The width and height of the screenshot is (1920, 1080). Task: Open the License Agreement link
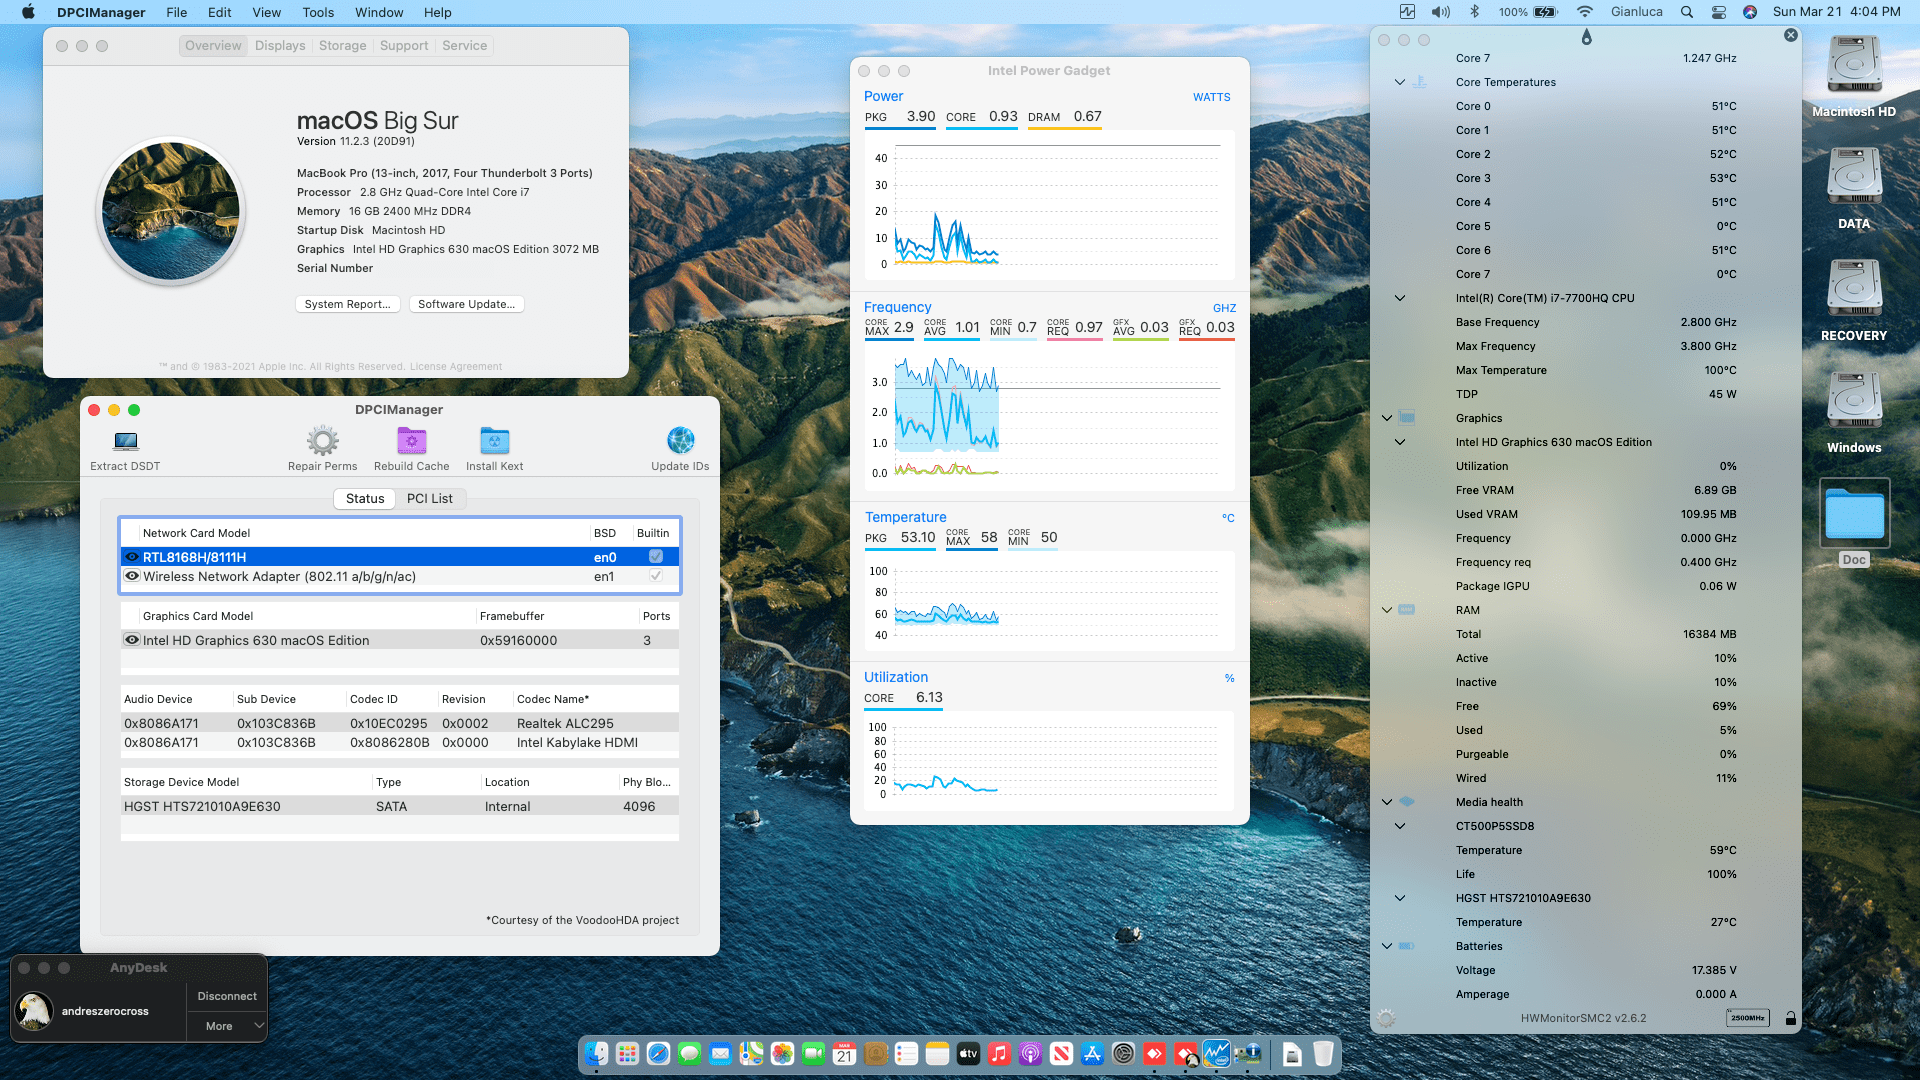coord(456,366)
